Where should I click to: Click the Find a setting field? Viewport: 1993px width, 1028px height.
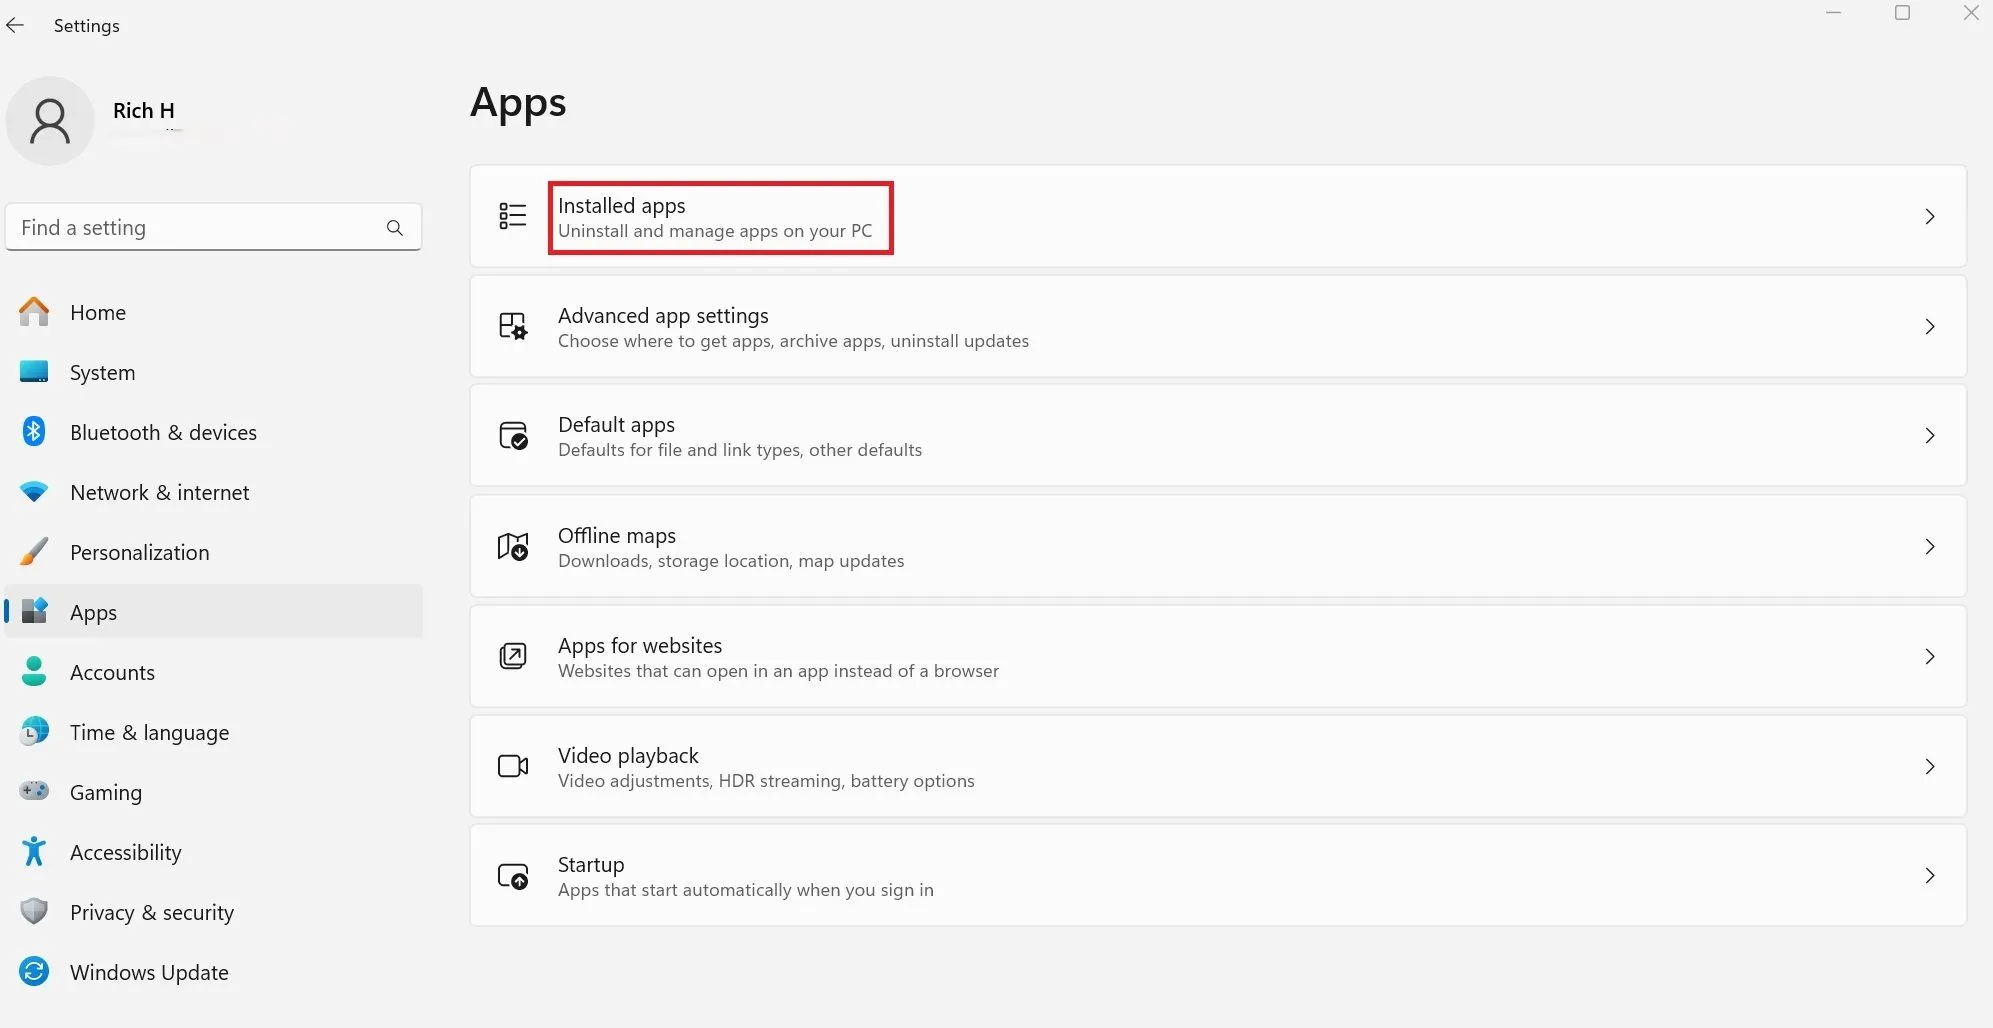(195, 228)
